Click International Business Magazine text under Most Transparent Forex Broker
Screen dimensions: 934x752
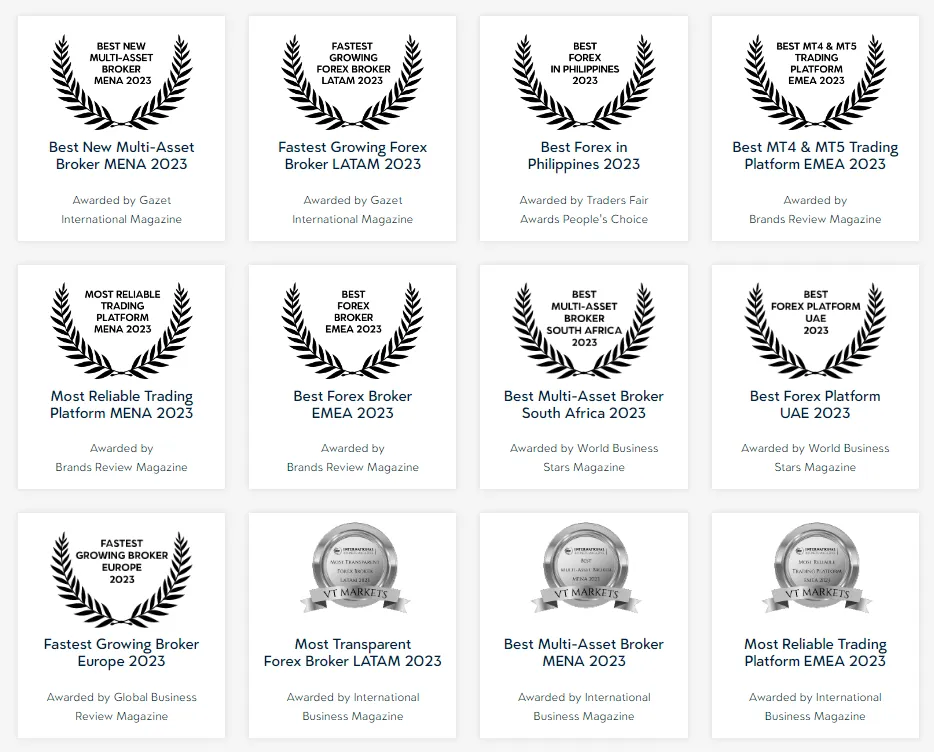353,707
